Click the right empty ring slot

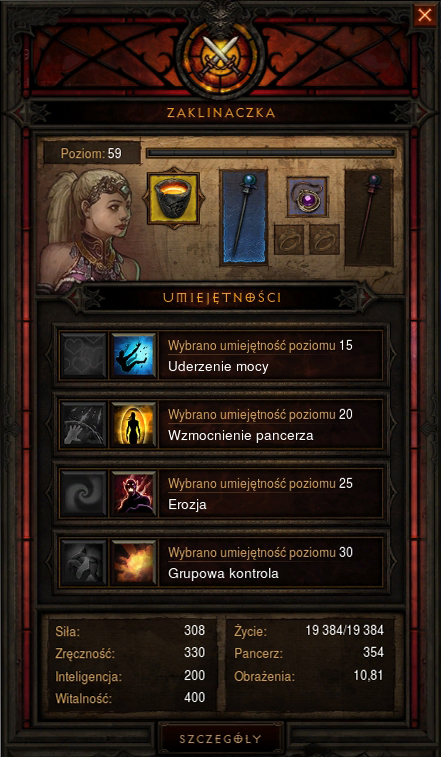(x=325, y=239)
